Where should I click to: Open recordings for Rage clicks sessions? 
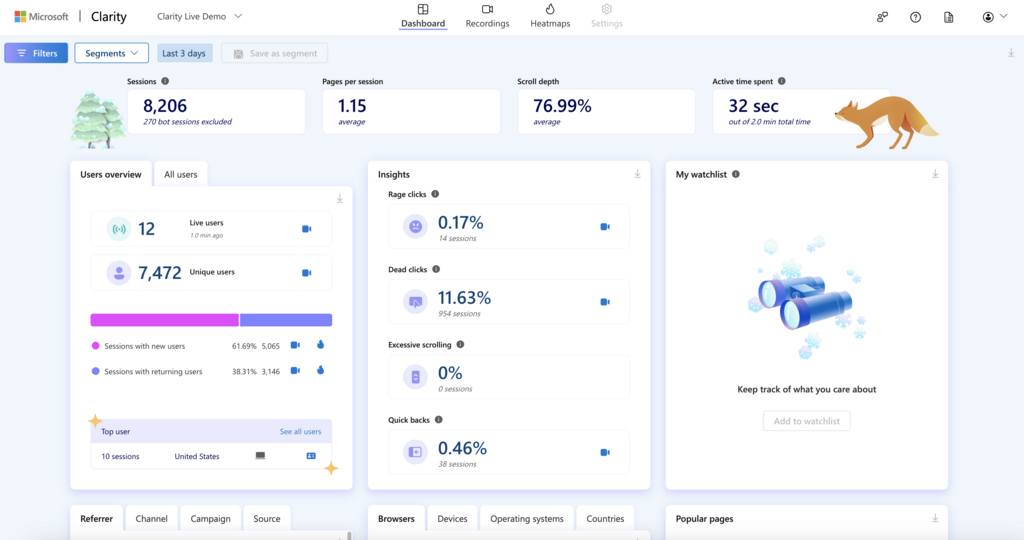point(605,227)
